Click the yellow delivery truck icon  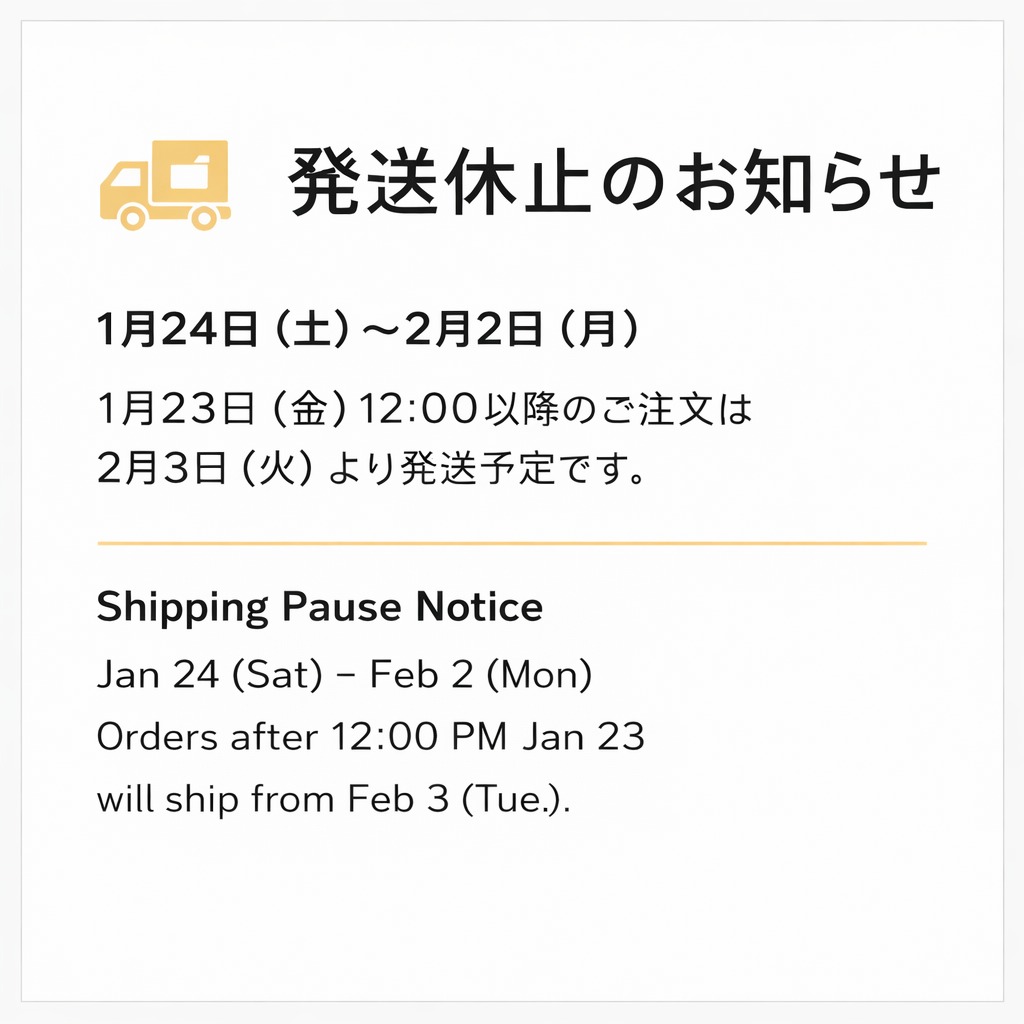165,185
